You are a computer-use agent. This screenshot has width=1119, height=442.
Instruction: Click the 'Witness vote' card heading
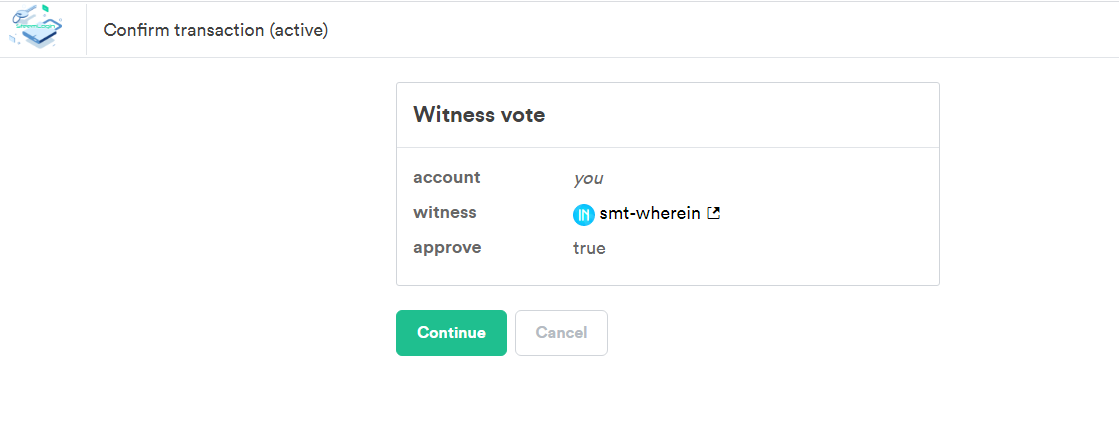[x=479, y=114]
